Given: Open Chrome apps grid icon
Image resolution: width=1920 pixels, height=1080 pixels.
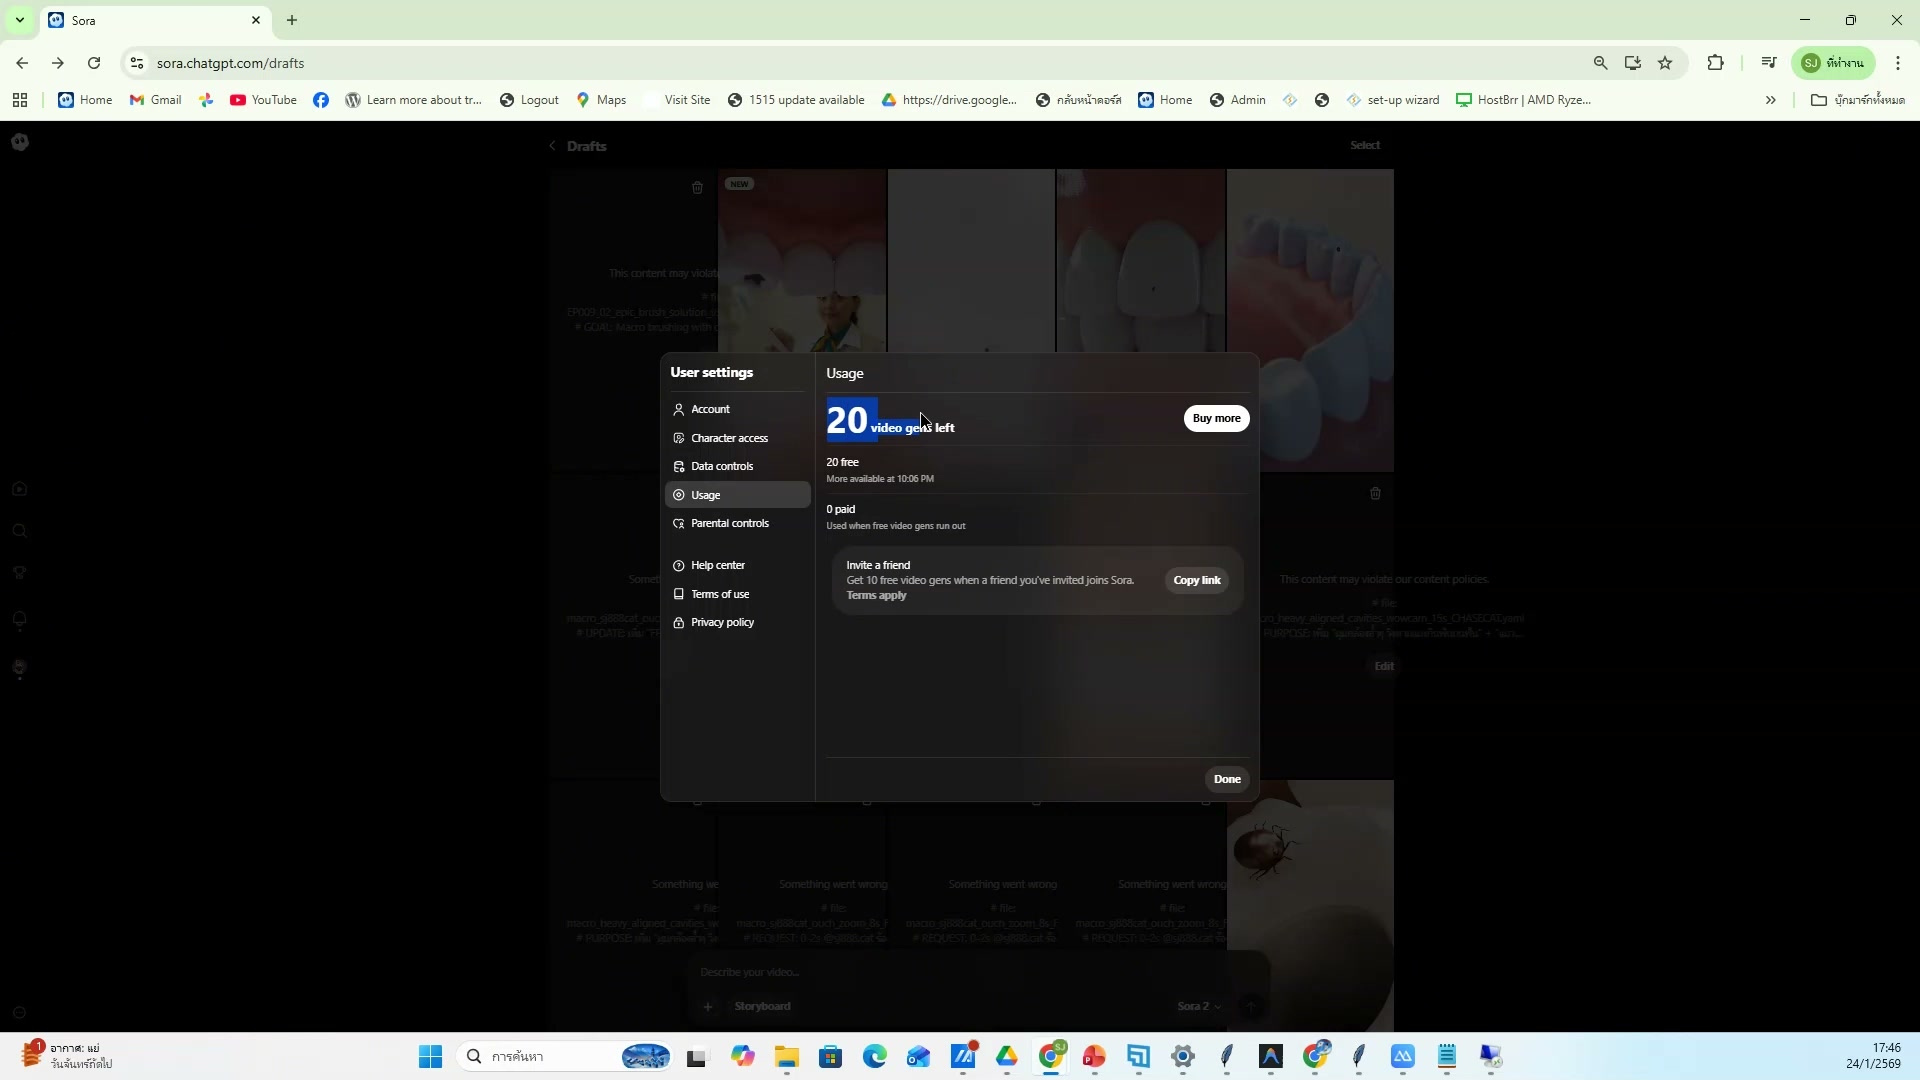Looking at the screenshot, I should tap(20, 100).
